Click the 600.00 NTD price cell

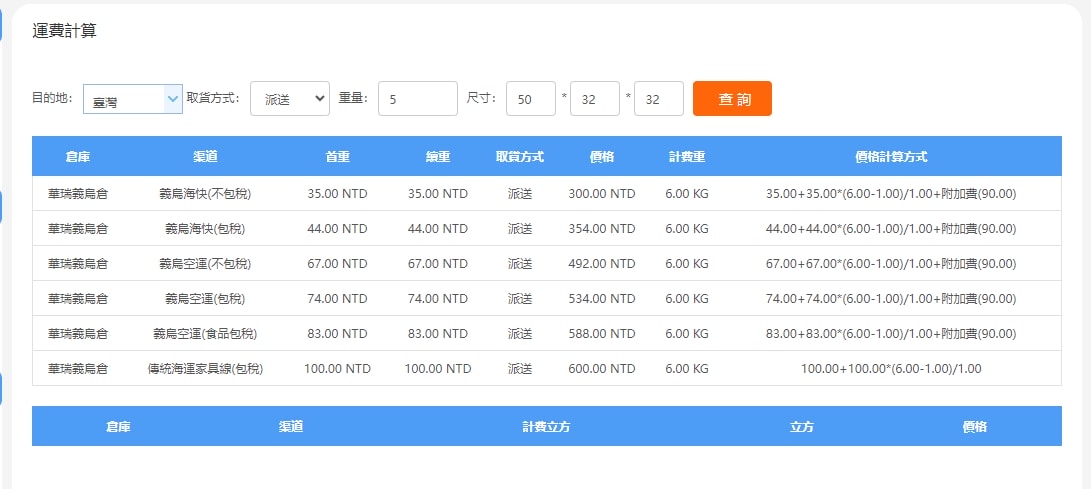coord(602,369)
